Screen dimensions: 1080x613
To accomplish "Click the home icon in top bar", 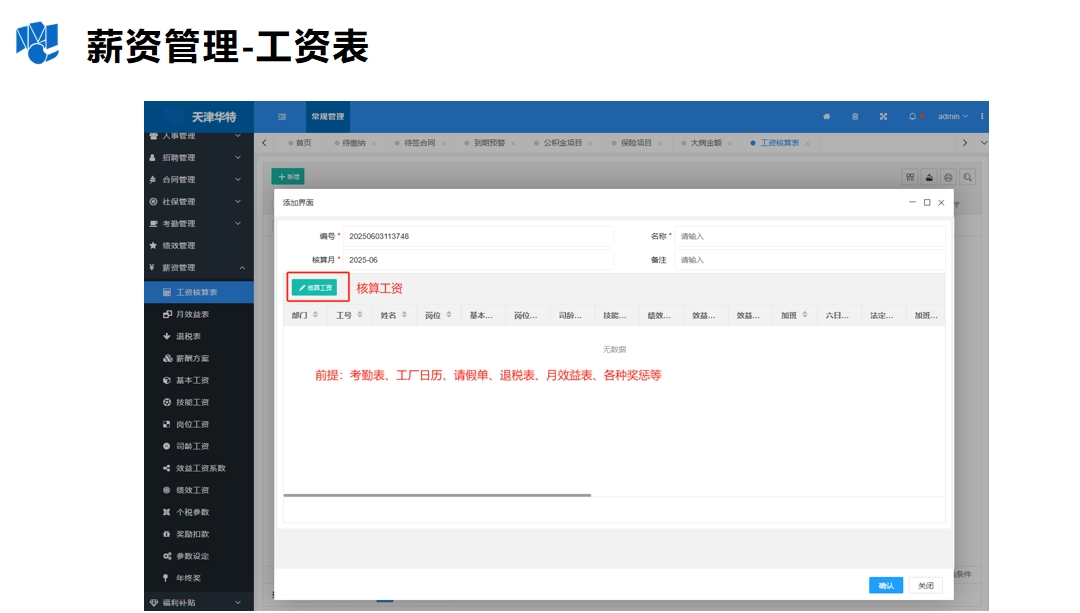I will point(826,116).
